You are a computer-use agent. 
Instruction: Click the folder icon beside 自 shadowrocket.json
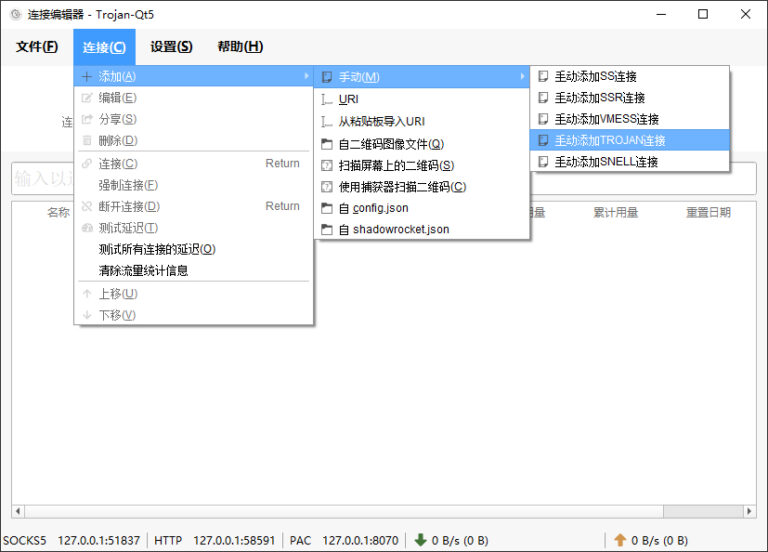[x=327, y=229]
